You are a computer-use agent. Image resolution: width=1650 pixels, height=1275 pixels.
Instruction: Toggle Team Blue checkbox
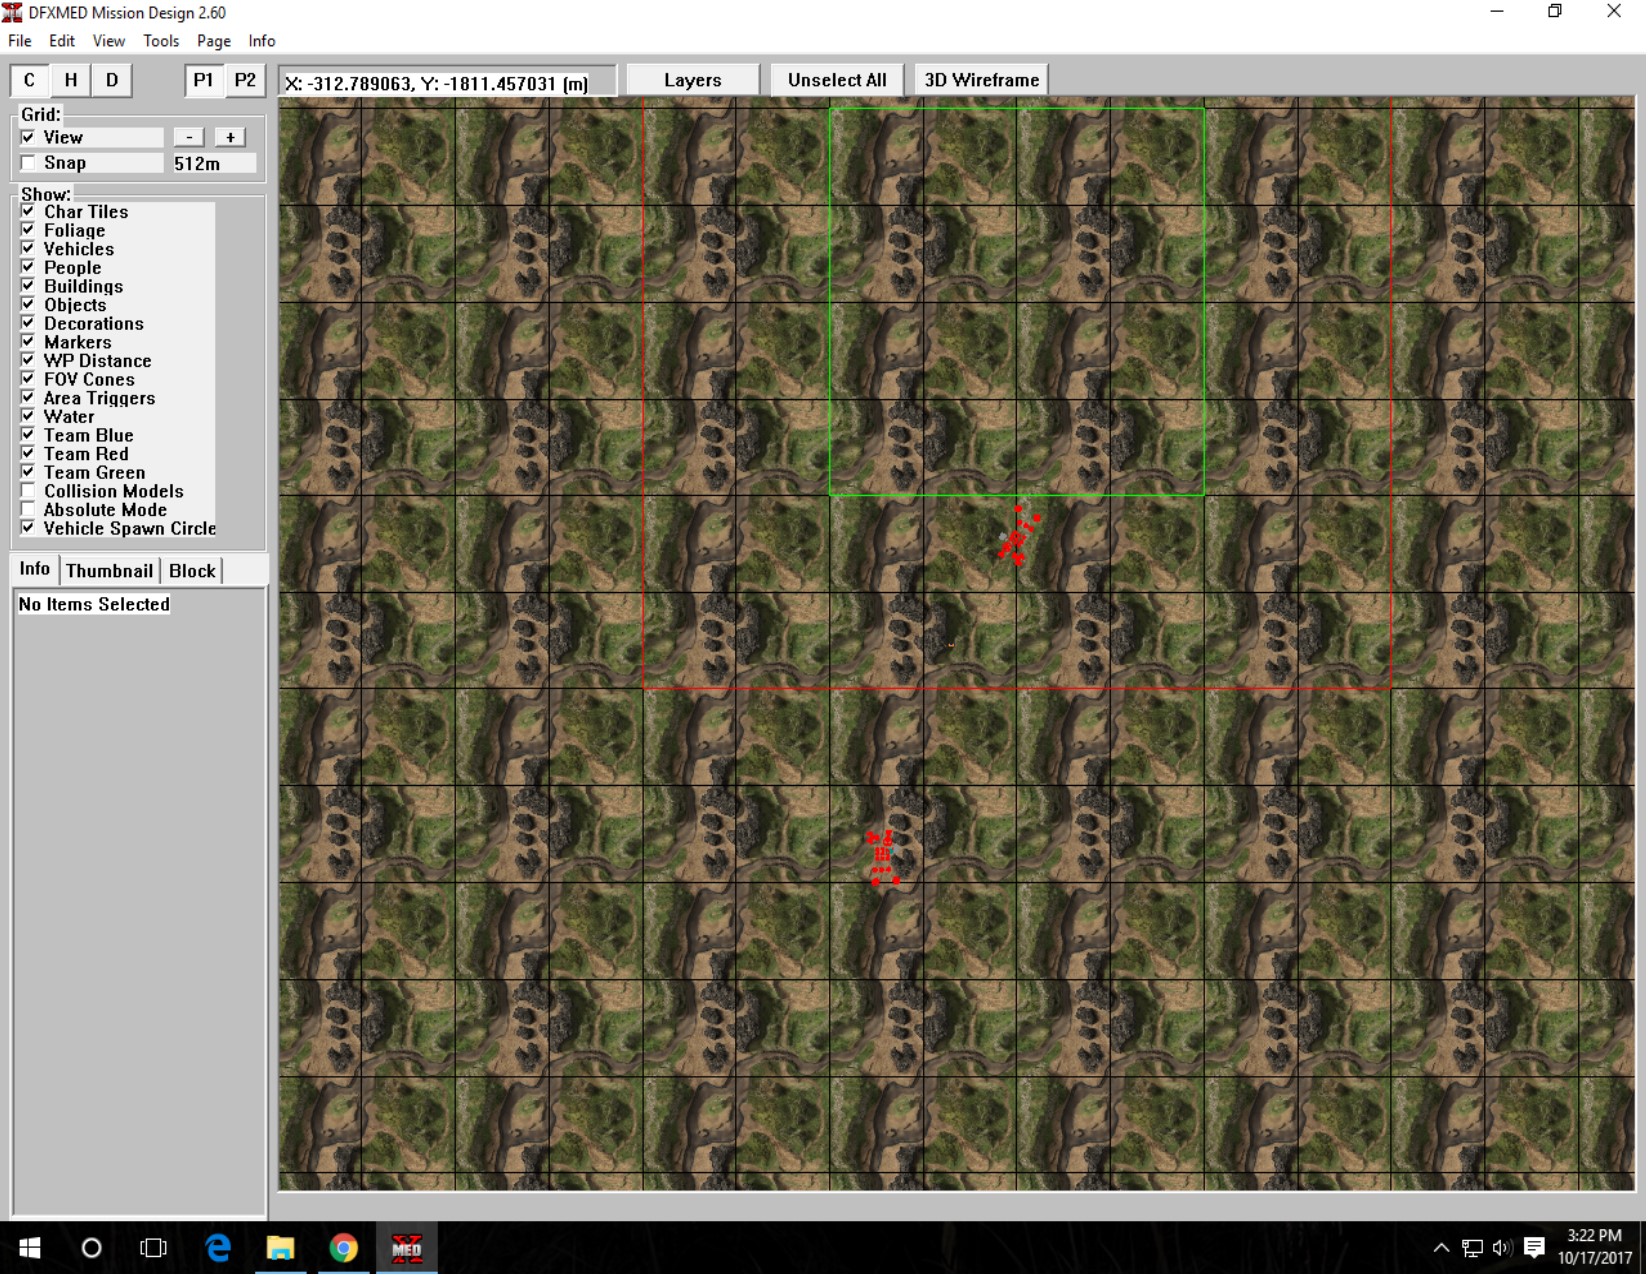(28, 435)
